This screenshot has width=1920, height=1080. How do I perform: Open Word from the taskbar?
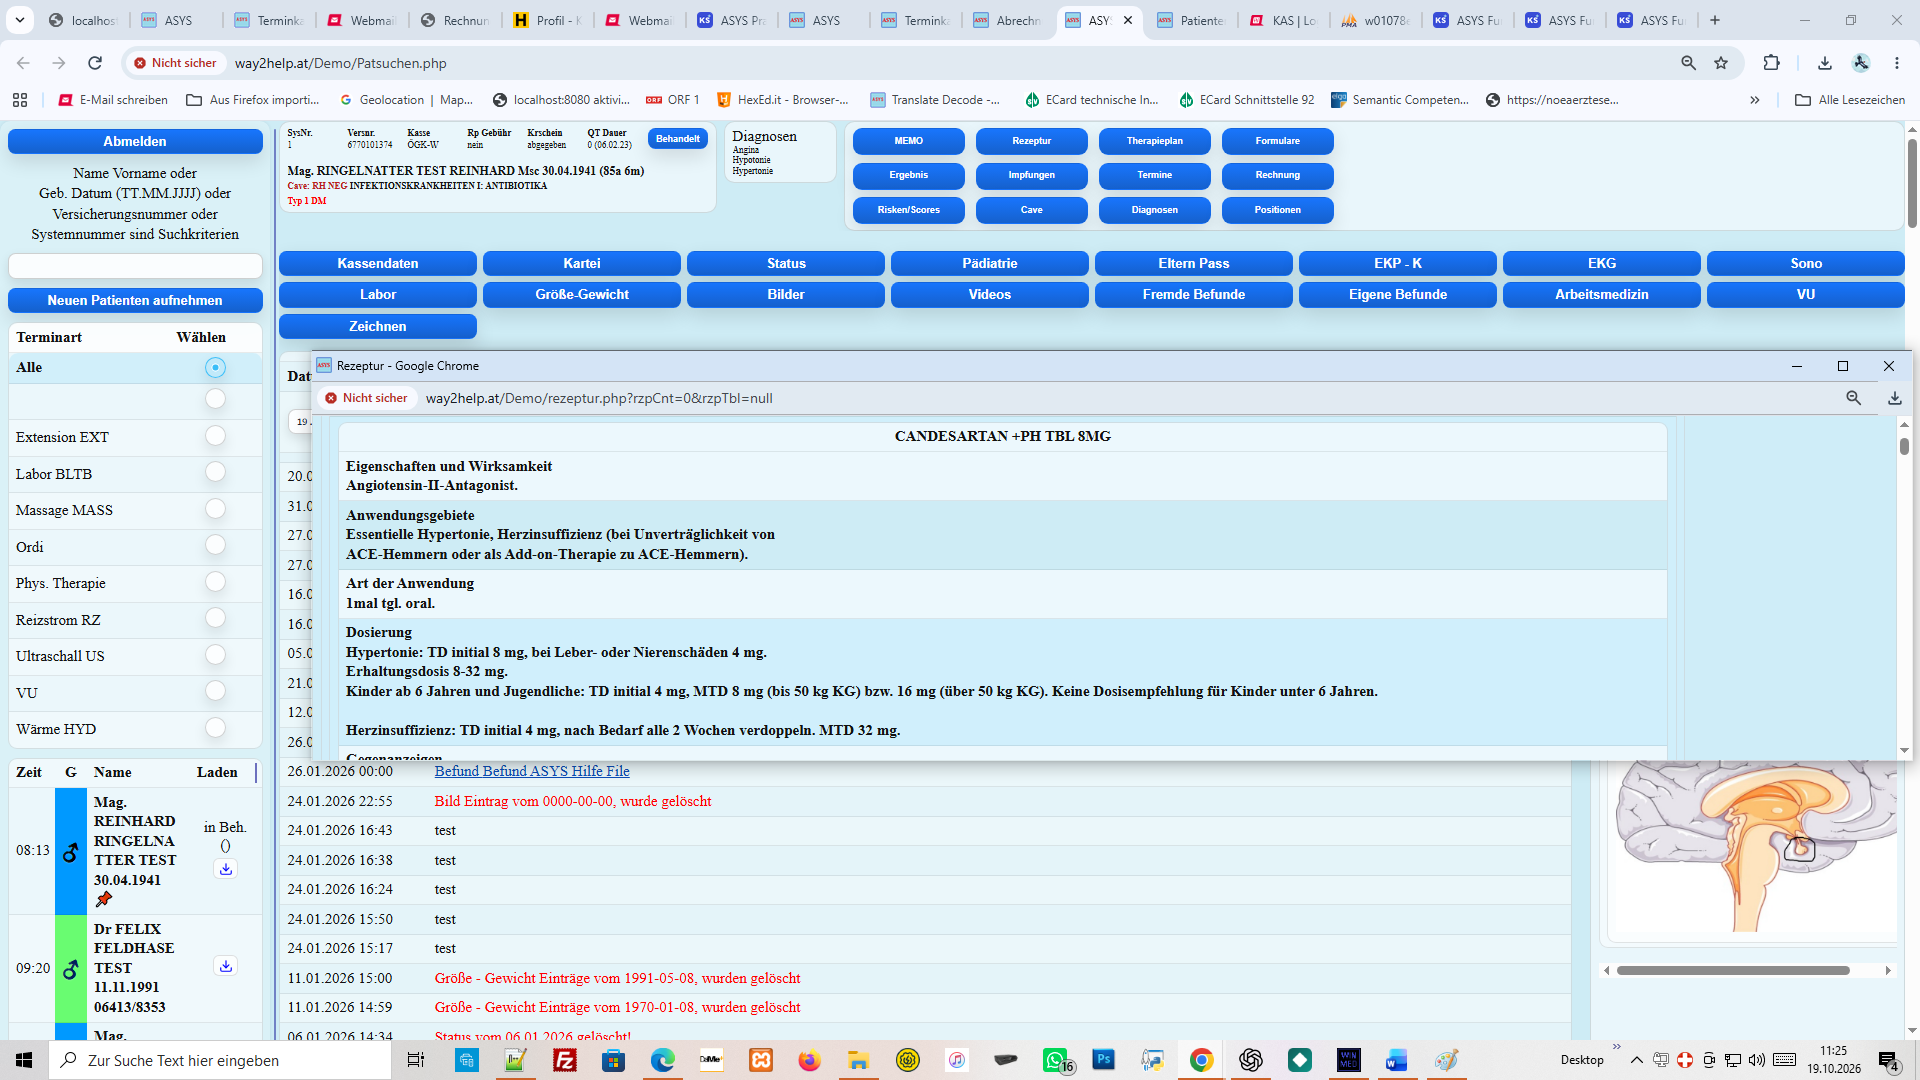pos(1396,1060)
